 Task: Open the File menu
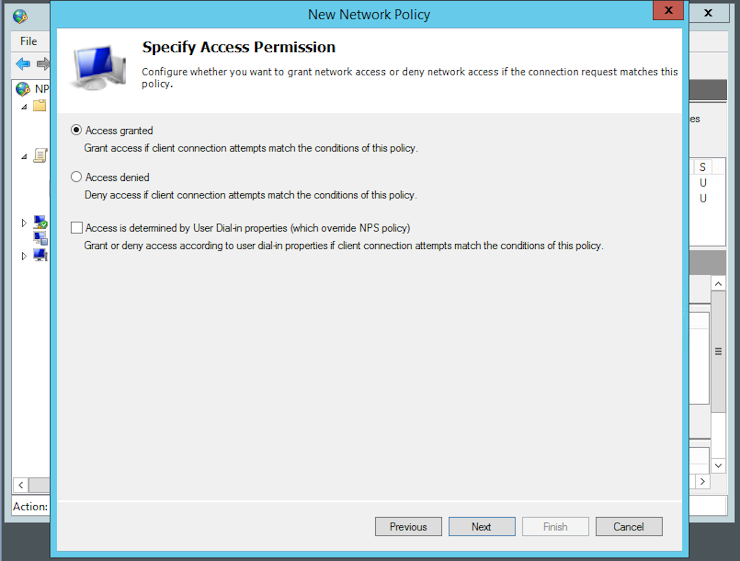[x=28, y=41]
